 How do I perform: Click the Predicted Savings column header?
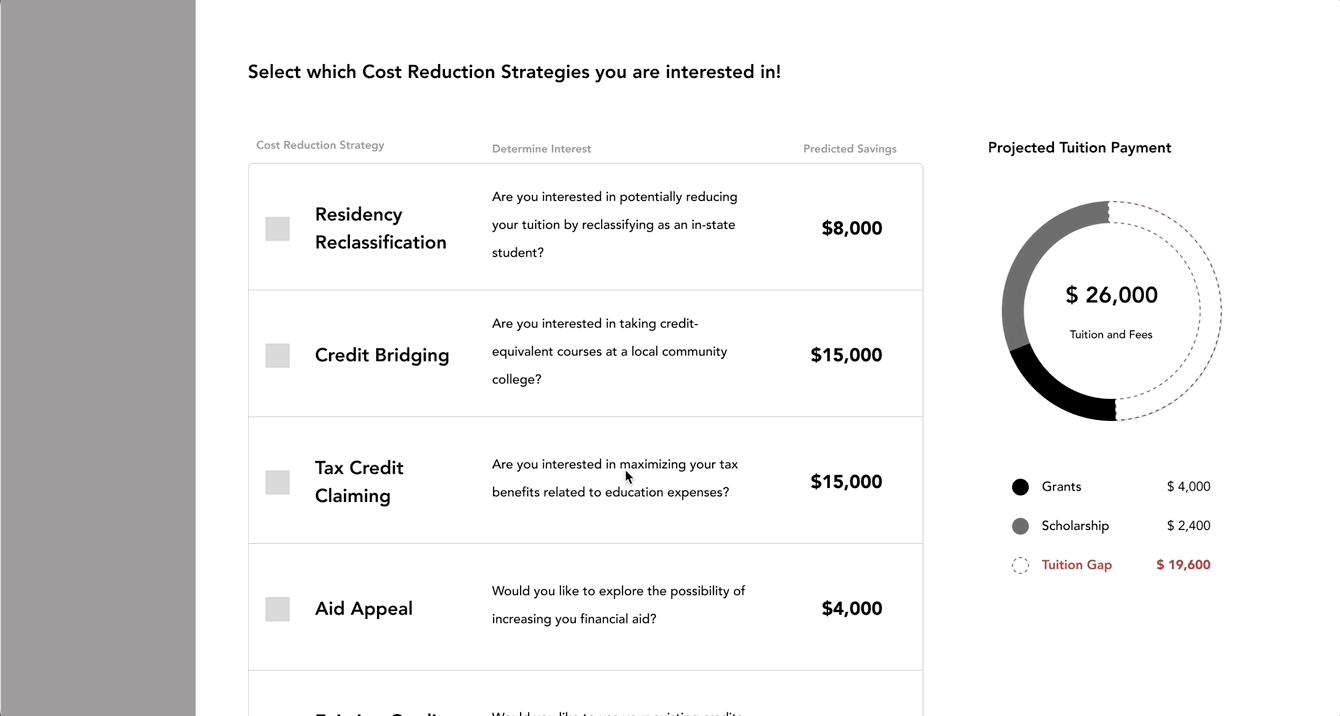[849, 149]
